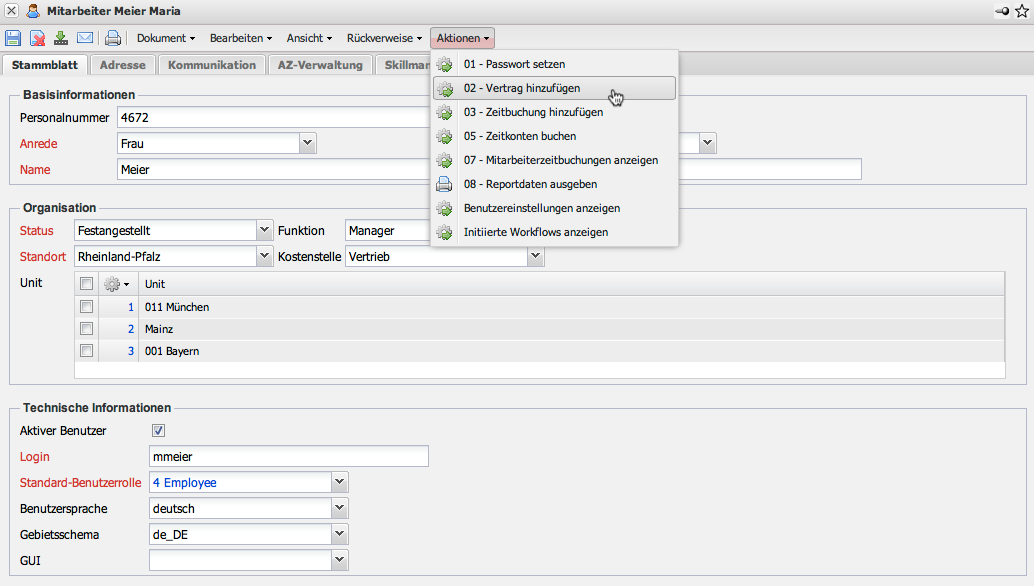The height and width of the screenshot is (586, 1034).
Task: Click the green download arrow toolbar icon
Action: click(x=61, y=38)
